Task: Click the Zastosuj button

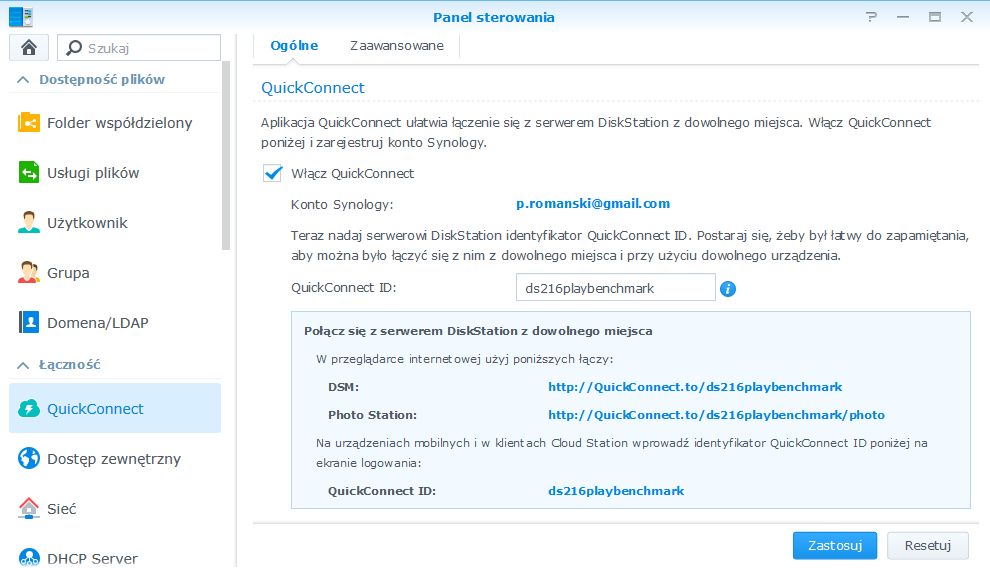Action: (835, 545)
